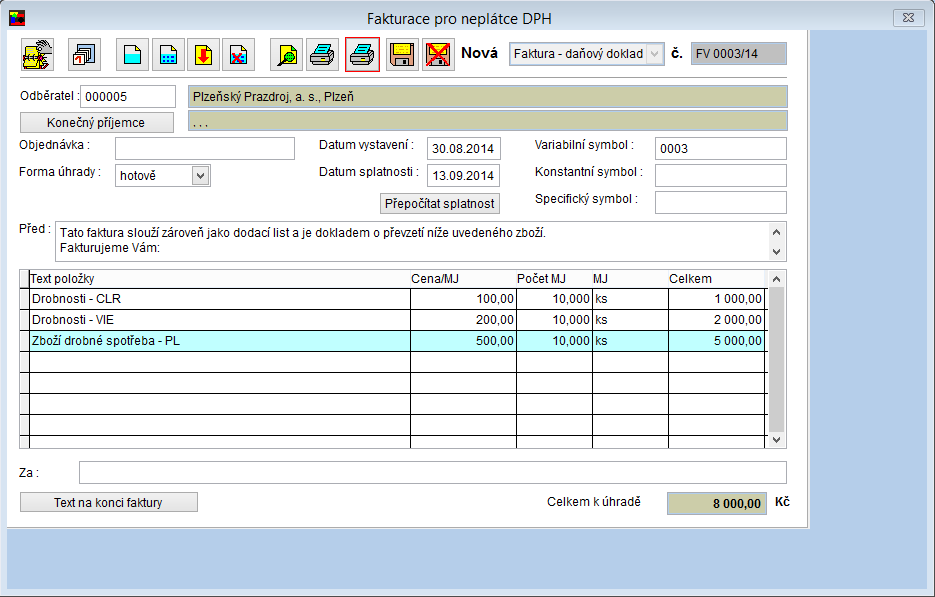This screenshot has width=935, height=597.
Task: Click the document icon with red down arrow
Action: 203,55
